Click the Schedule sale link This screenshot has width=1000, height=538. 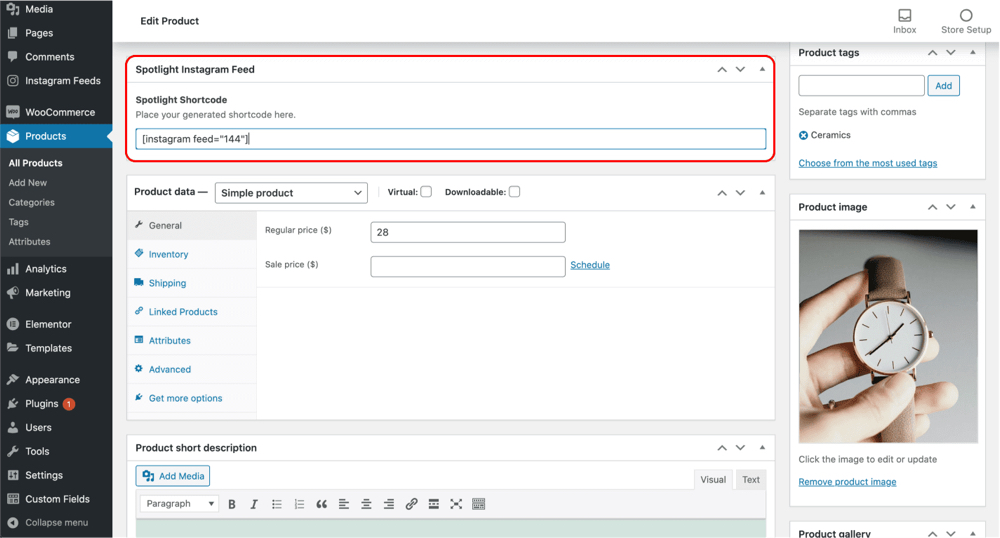click(590, 265)
